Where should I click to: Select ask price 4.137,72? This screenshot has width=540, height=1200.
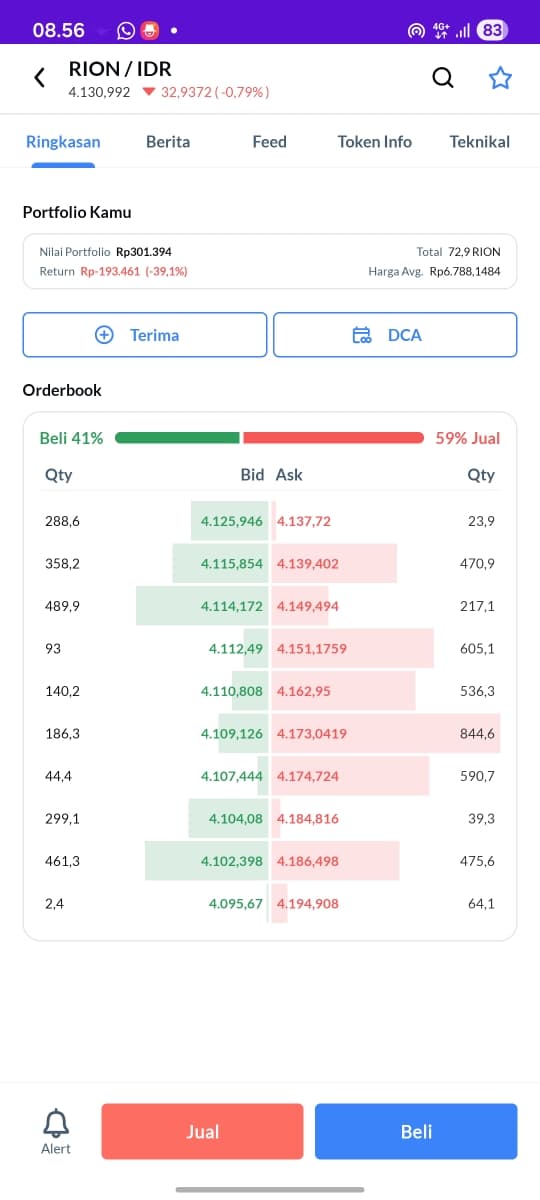pyautogui.click(x=304, y=521)
